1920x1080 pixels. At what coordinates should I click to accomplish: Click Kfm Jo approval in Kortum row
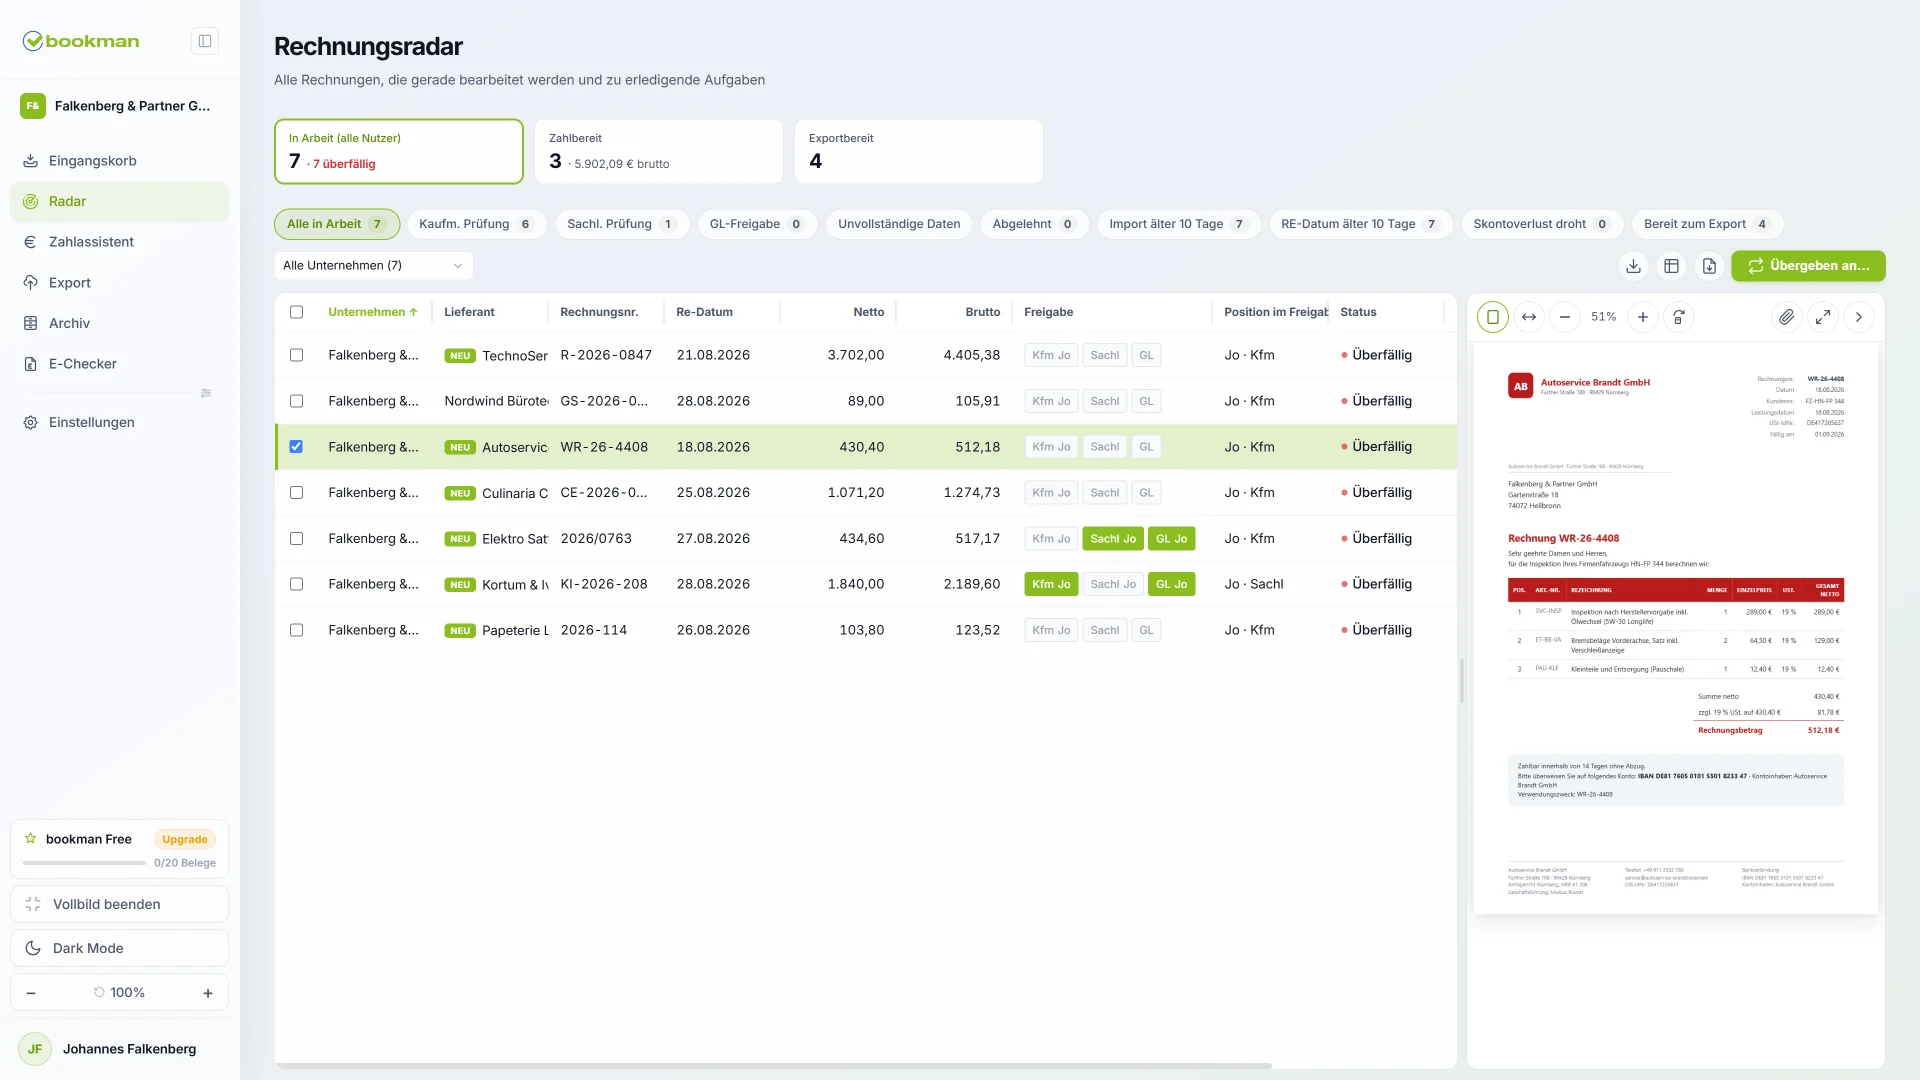coord(1051,584)
